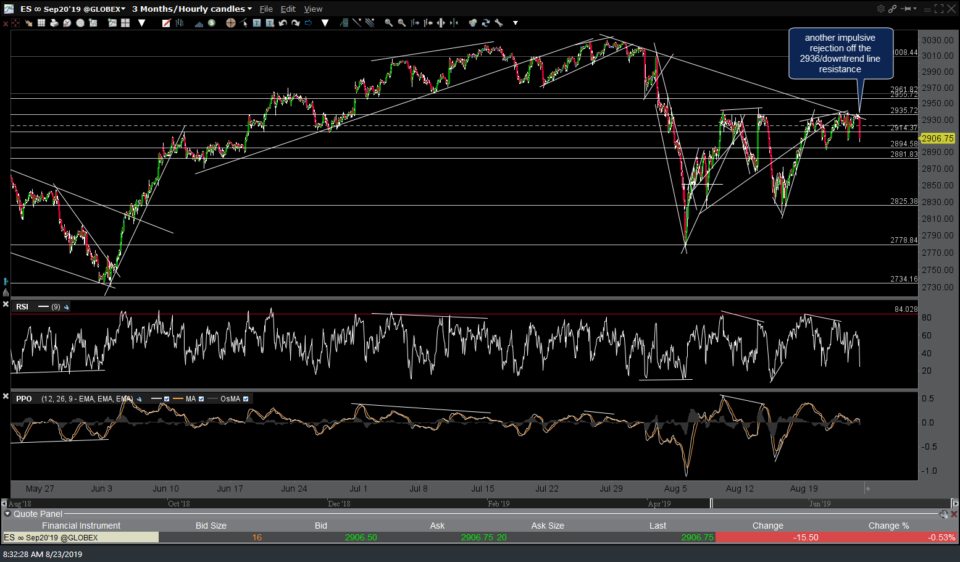960x562 pixels.
Task: Open the pushpin dropdown arrow in title bar
Action: (x=915, y=9)
